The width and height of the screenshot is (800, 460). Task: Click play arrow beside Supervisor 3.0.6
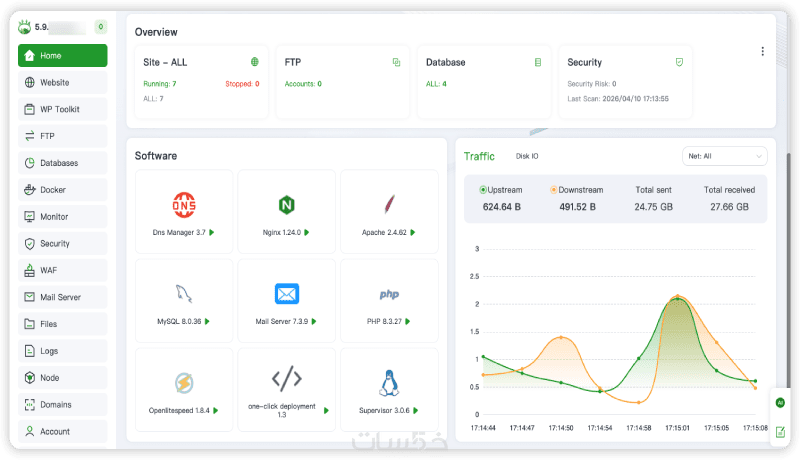pos(416,411)
